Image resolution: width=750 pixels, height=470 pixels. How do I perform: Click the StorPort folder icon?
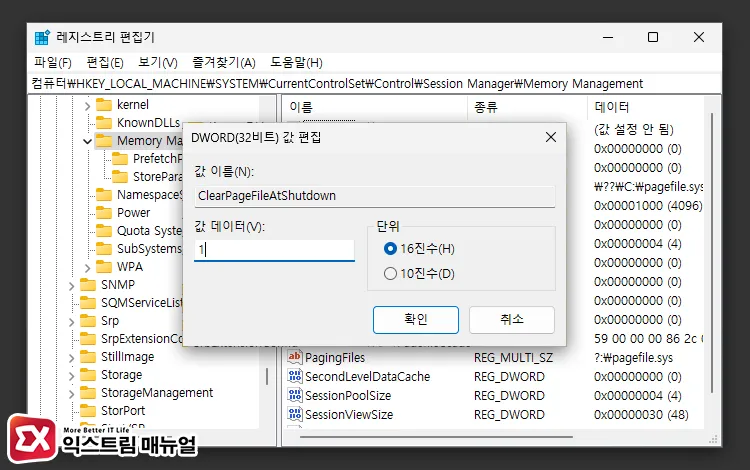click(x=88, y=411)
